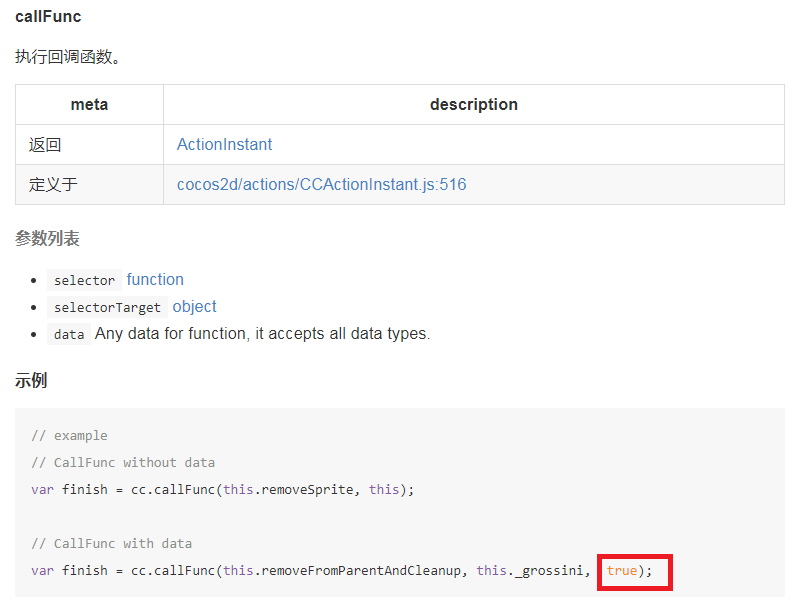
Task: Click the meta column header
Action: 89,105
